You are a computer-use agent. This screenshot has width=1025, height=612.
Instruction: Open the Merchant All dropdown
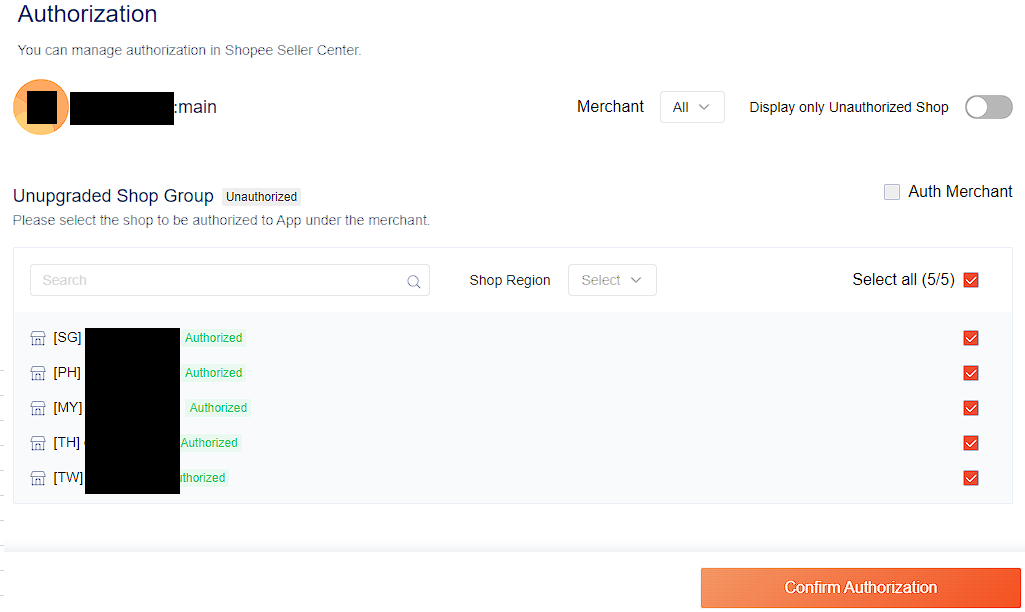692,107
